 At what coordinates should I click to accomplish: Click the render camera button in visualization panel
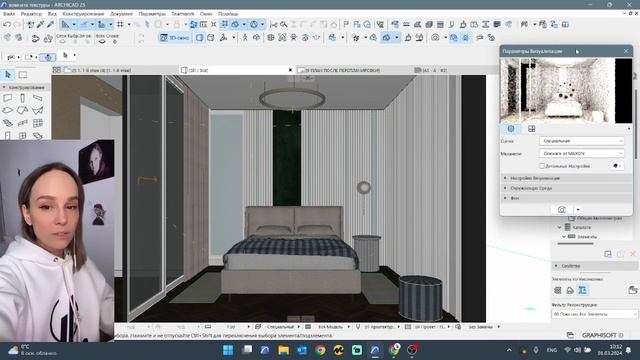click(x=562, y=209)
